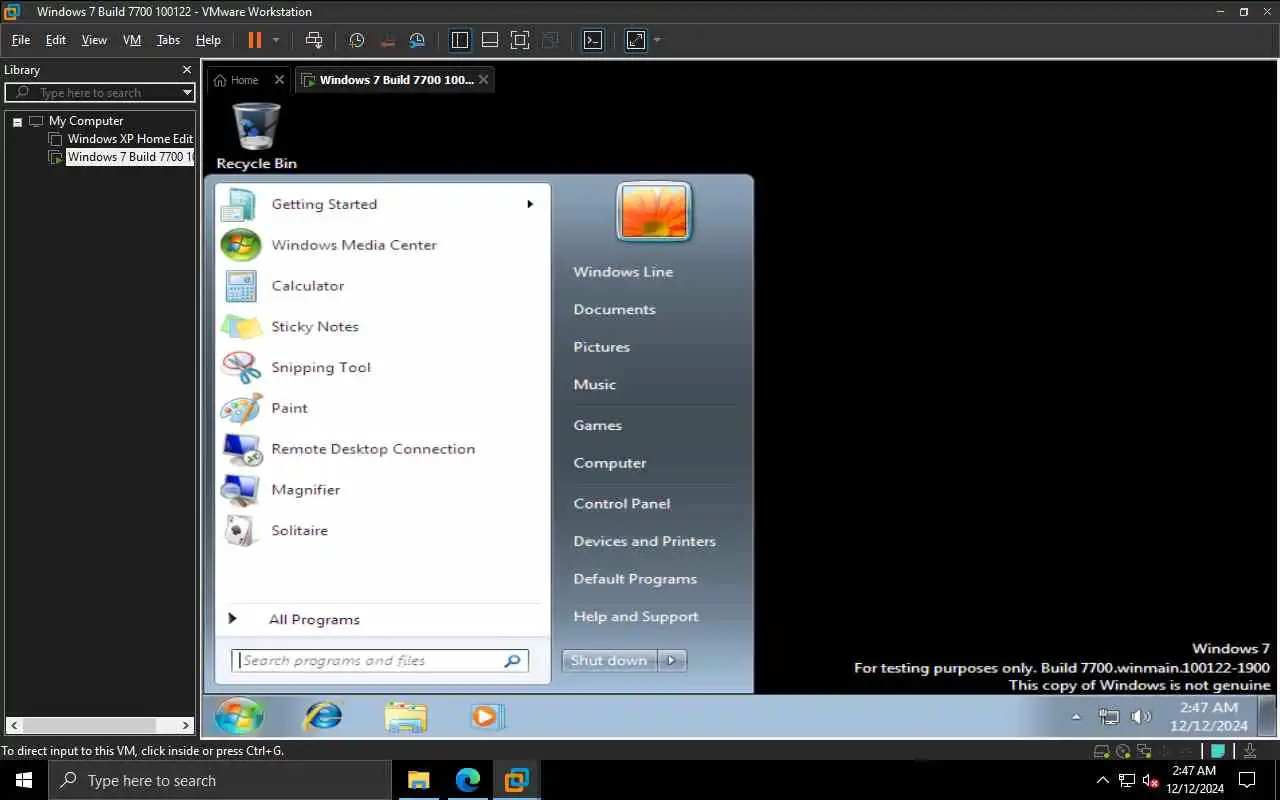This screenshot has height=800, width=1280.
Task: Open Help and Support
Action: tap(635, 617)
